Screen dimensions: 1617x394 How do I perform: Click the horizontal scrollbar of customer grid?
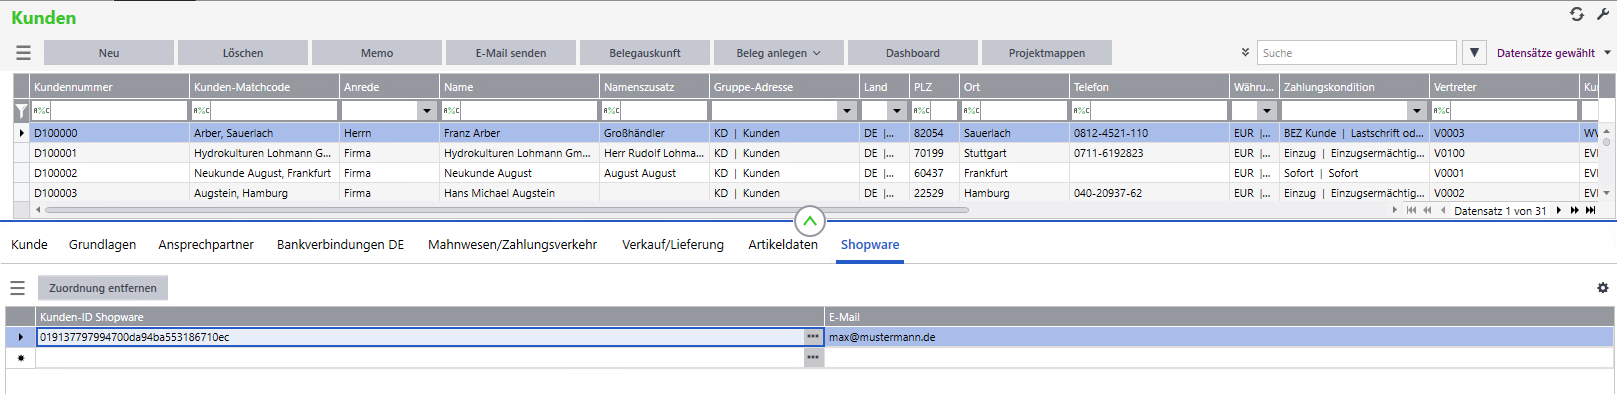click(507, 210)
